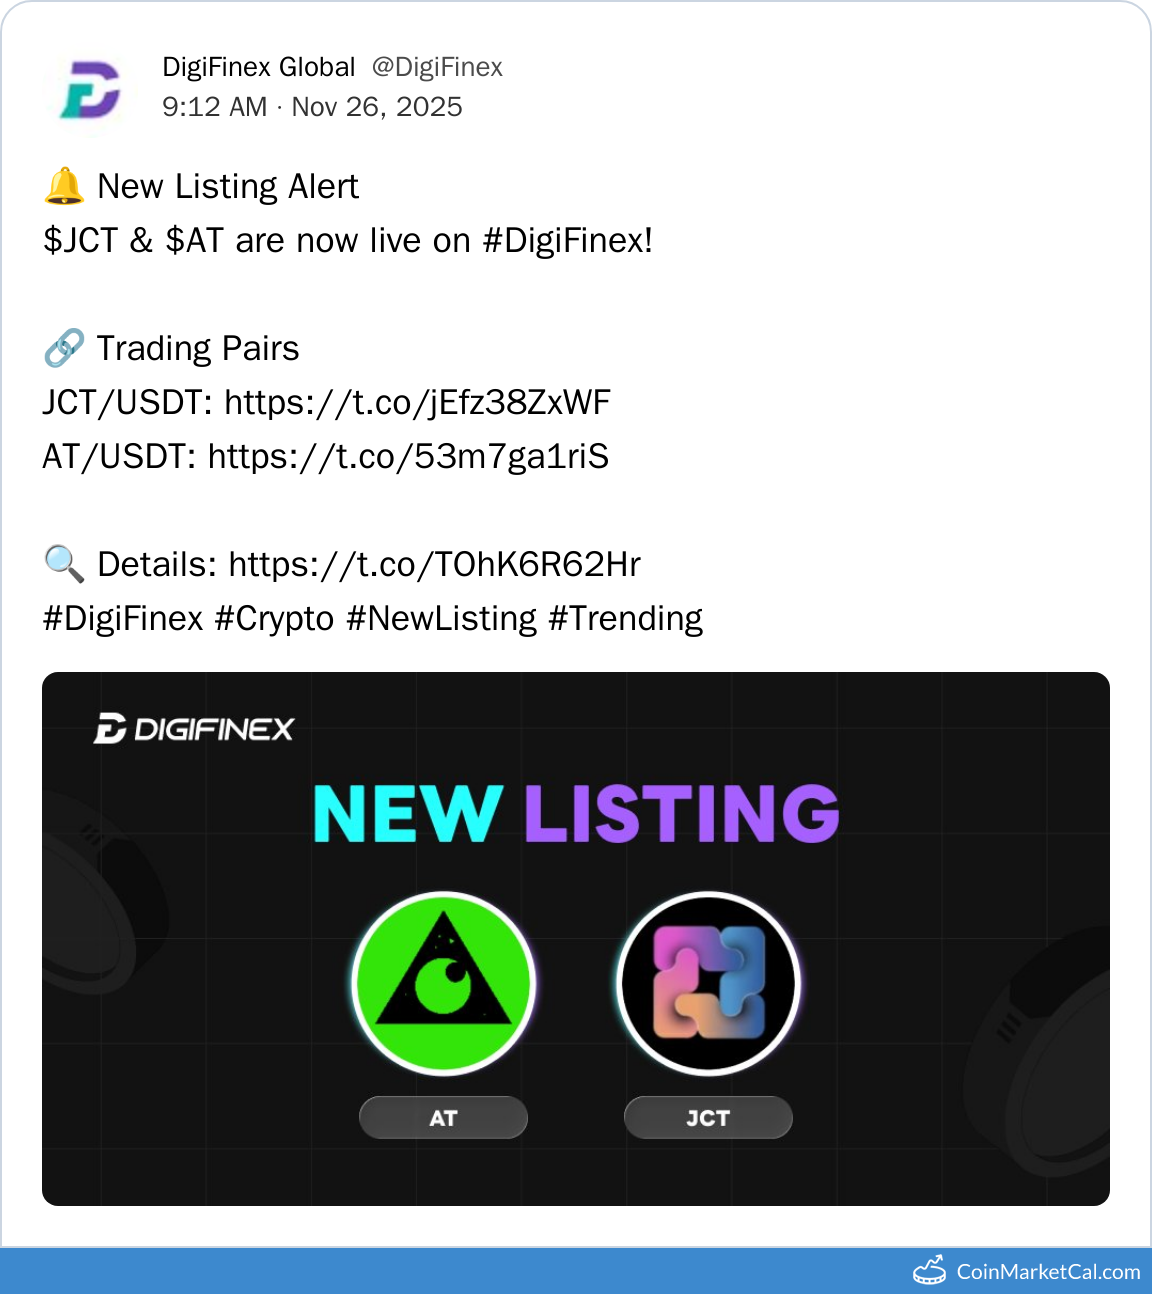Click the $JCT cashtag

tap(81, 240)
